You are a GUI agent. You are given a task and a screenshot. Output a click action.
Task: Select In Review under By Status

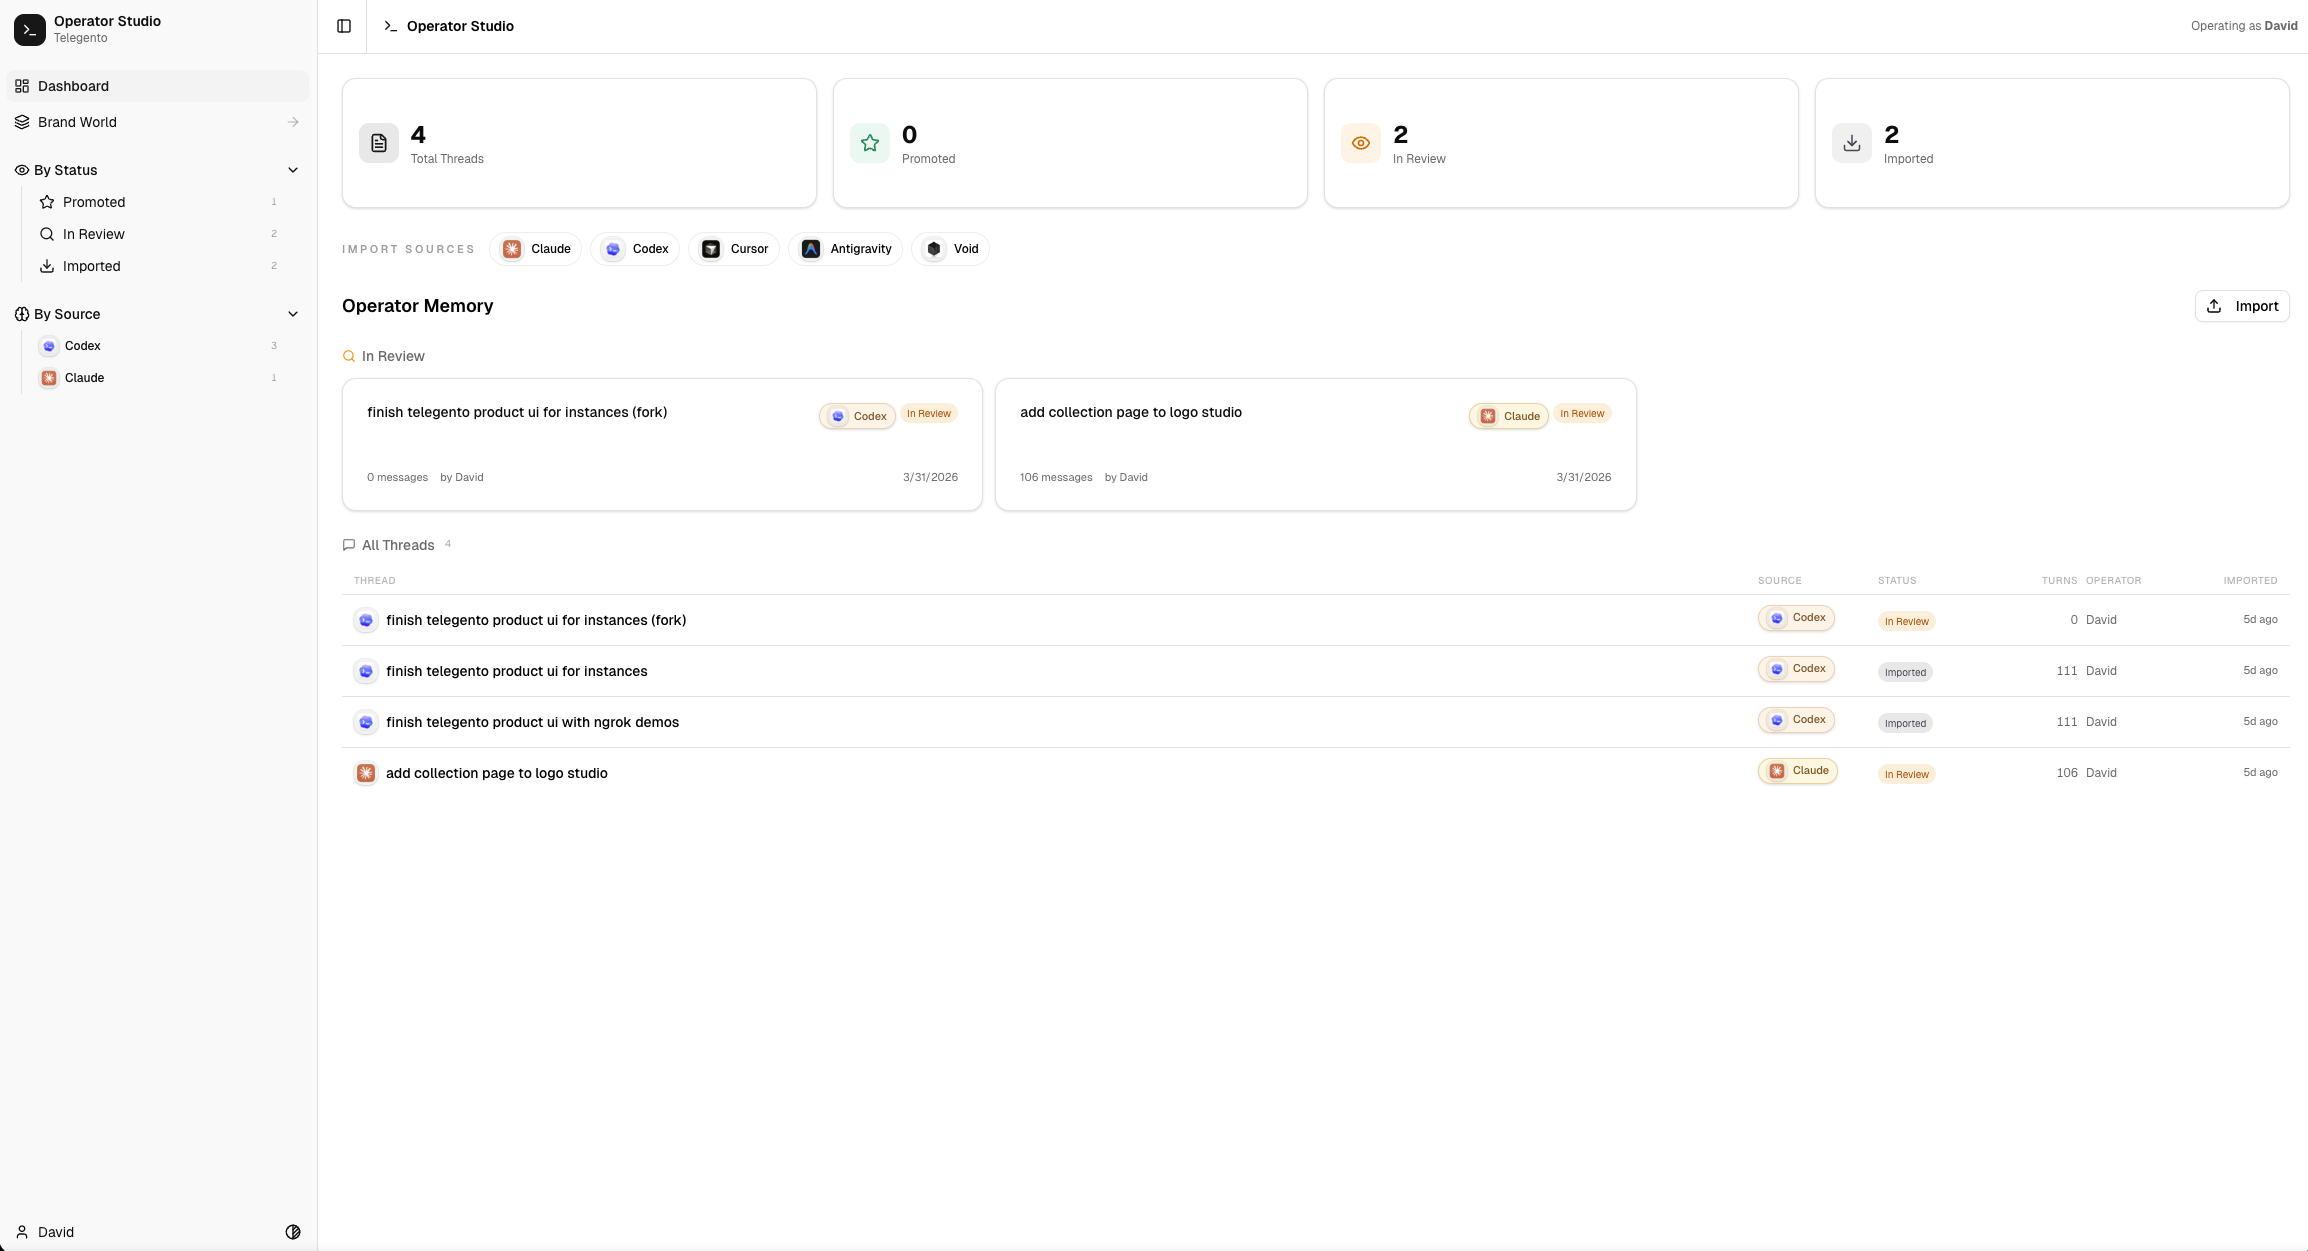pos(96,233)
